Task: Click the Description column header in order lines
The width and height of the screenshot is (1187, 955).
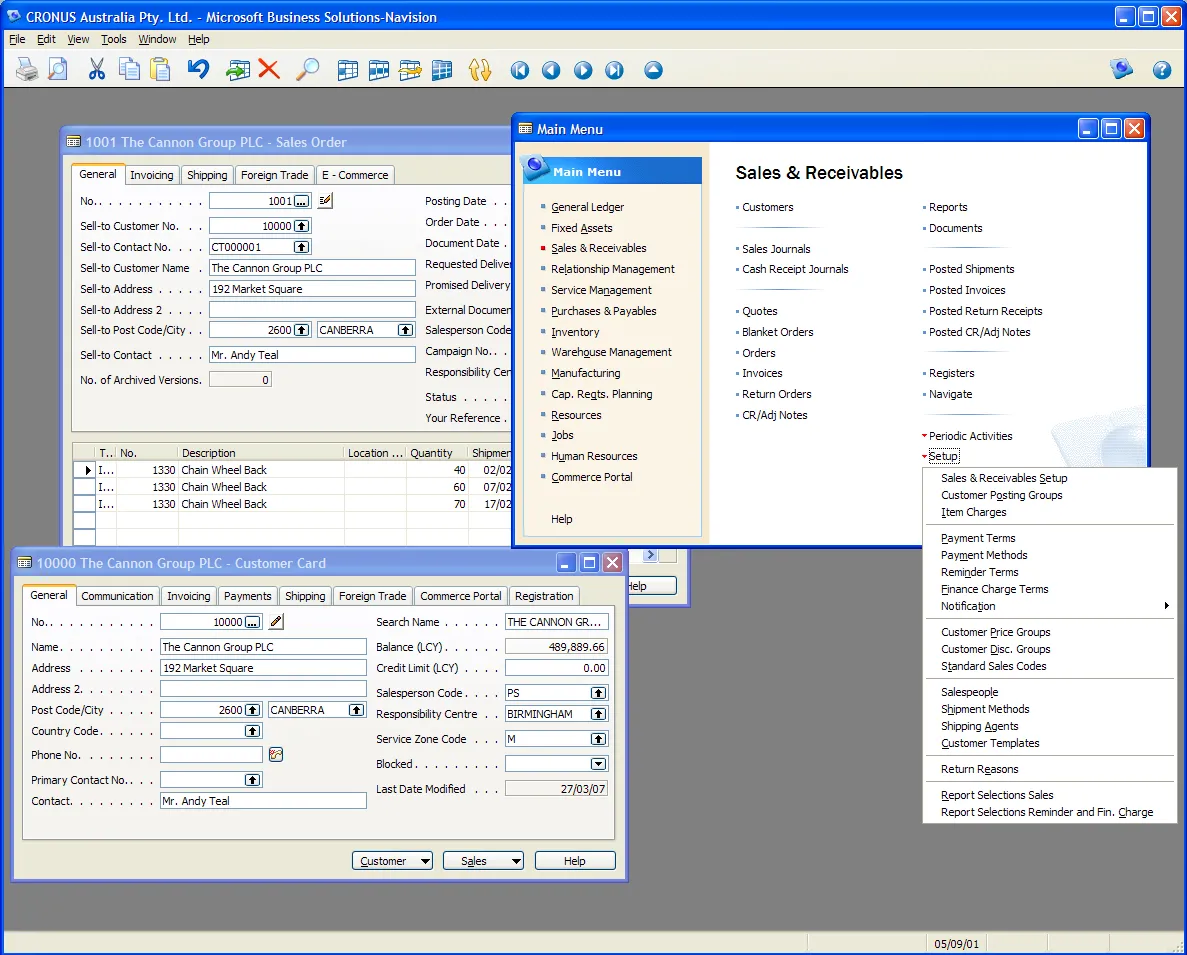Action: [261, 453]
